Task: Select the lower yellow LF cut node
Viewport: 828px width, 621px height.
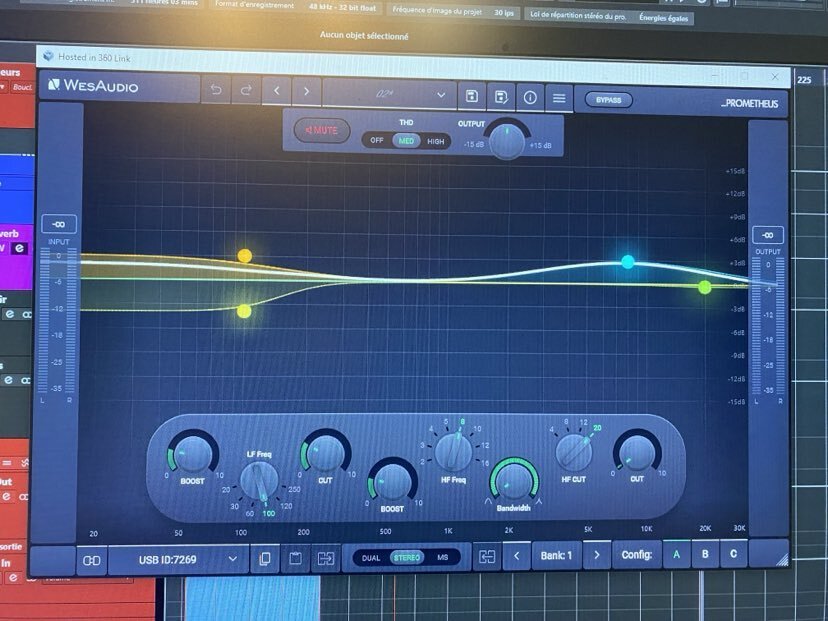Action: (244, 312)
